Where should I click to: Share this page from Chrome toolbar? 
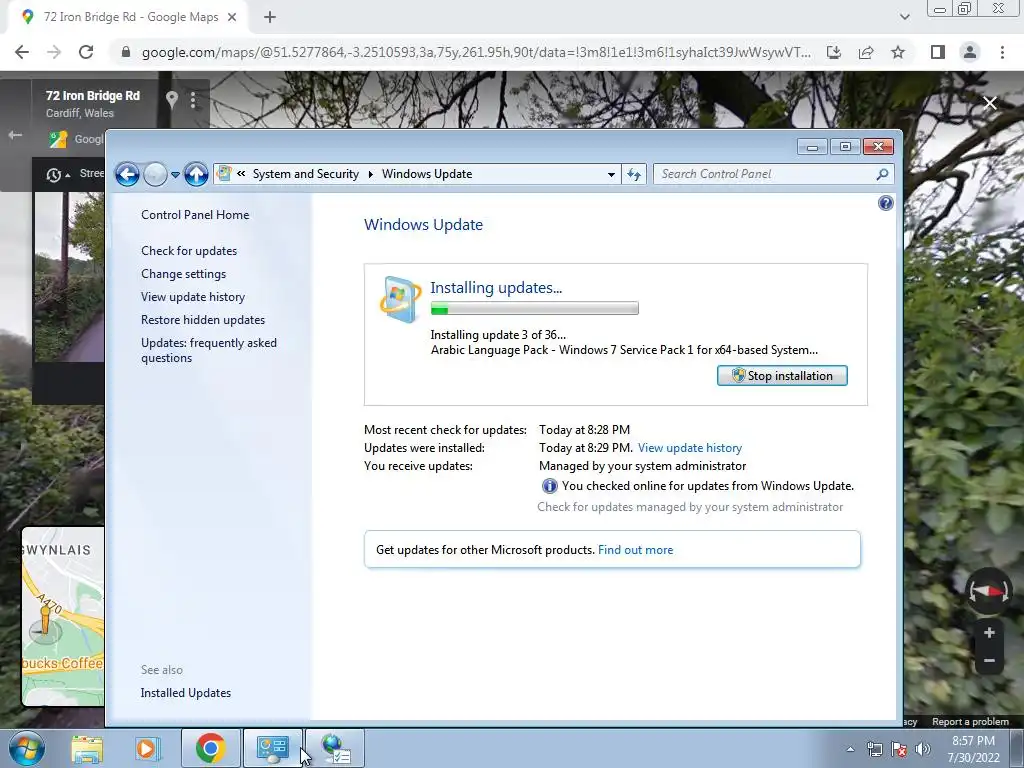[866, 52]
